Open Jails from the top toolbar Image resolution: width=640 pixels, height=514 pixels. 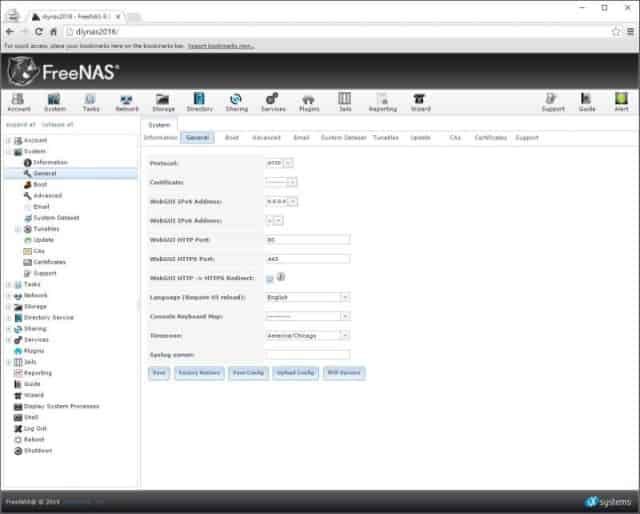345,102
